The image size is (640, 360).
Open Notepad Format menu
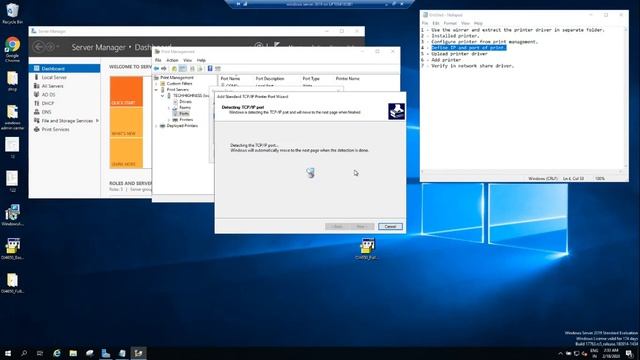tap(450, 23)
